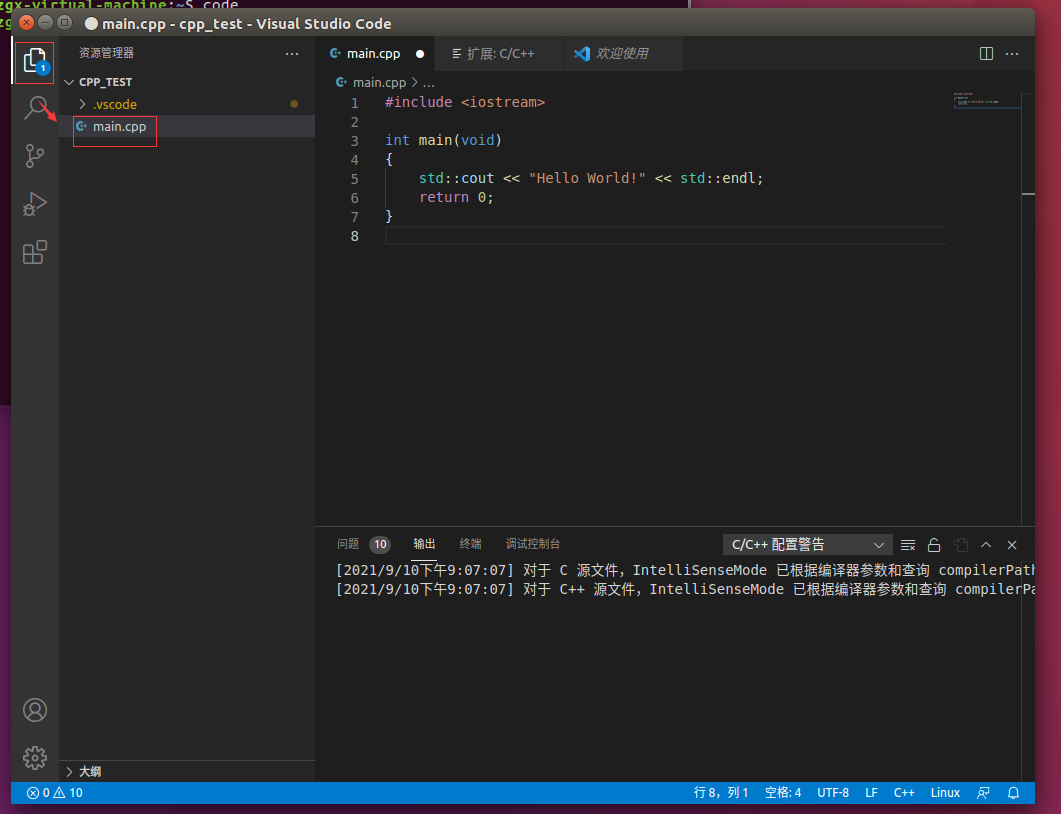Image resolution: width=1061 pixels, height=814 pixels.
Task: Click the 资源管理器 explorer panel title
Action: click(x=106, y=53)
